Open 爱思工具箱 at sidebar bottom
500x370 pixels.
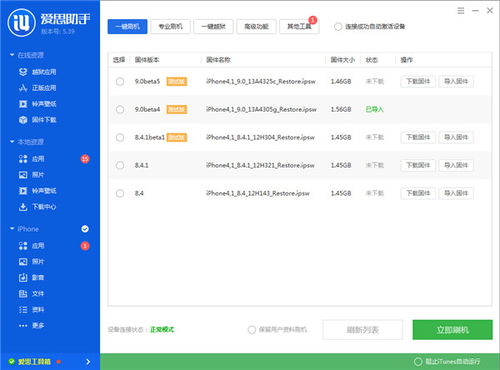point(34,361)
